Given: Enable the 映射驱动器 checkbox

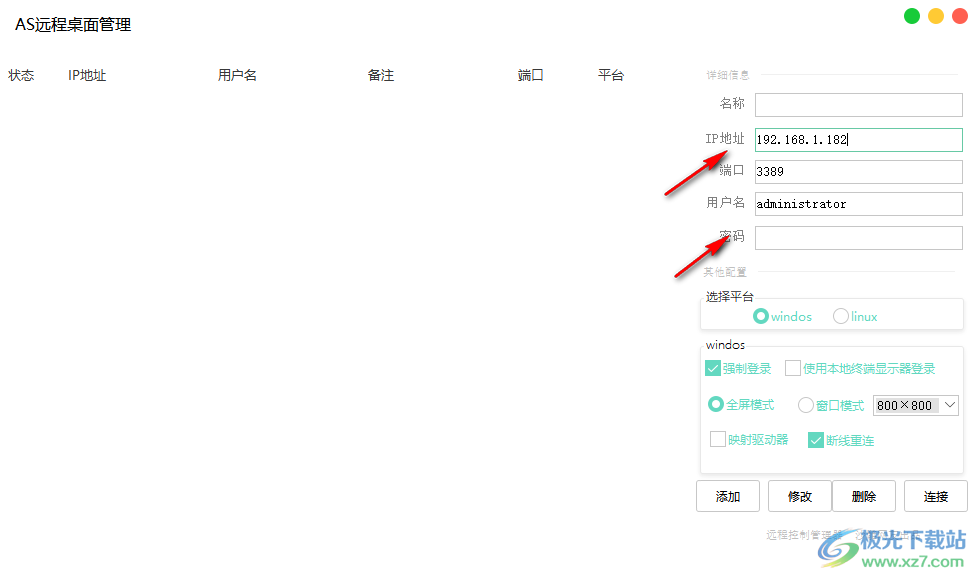Looking at the screenshot, I should 718,439.
